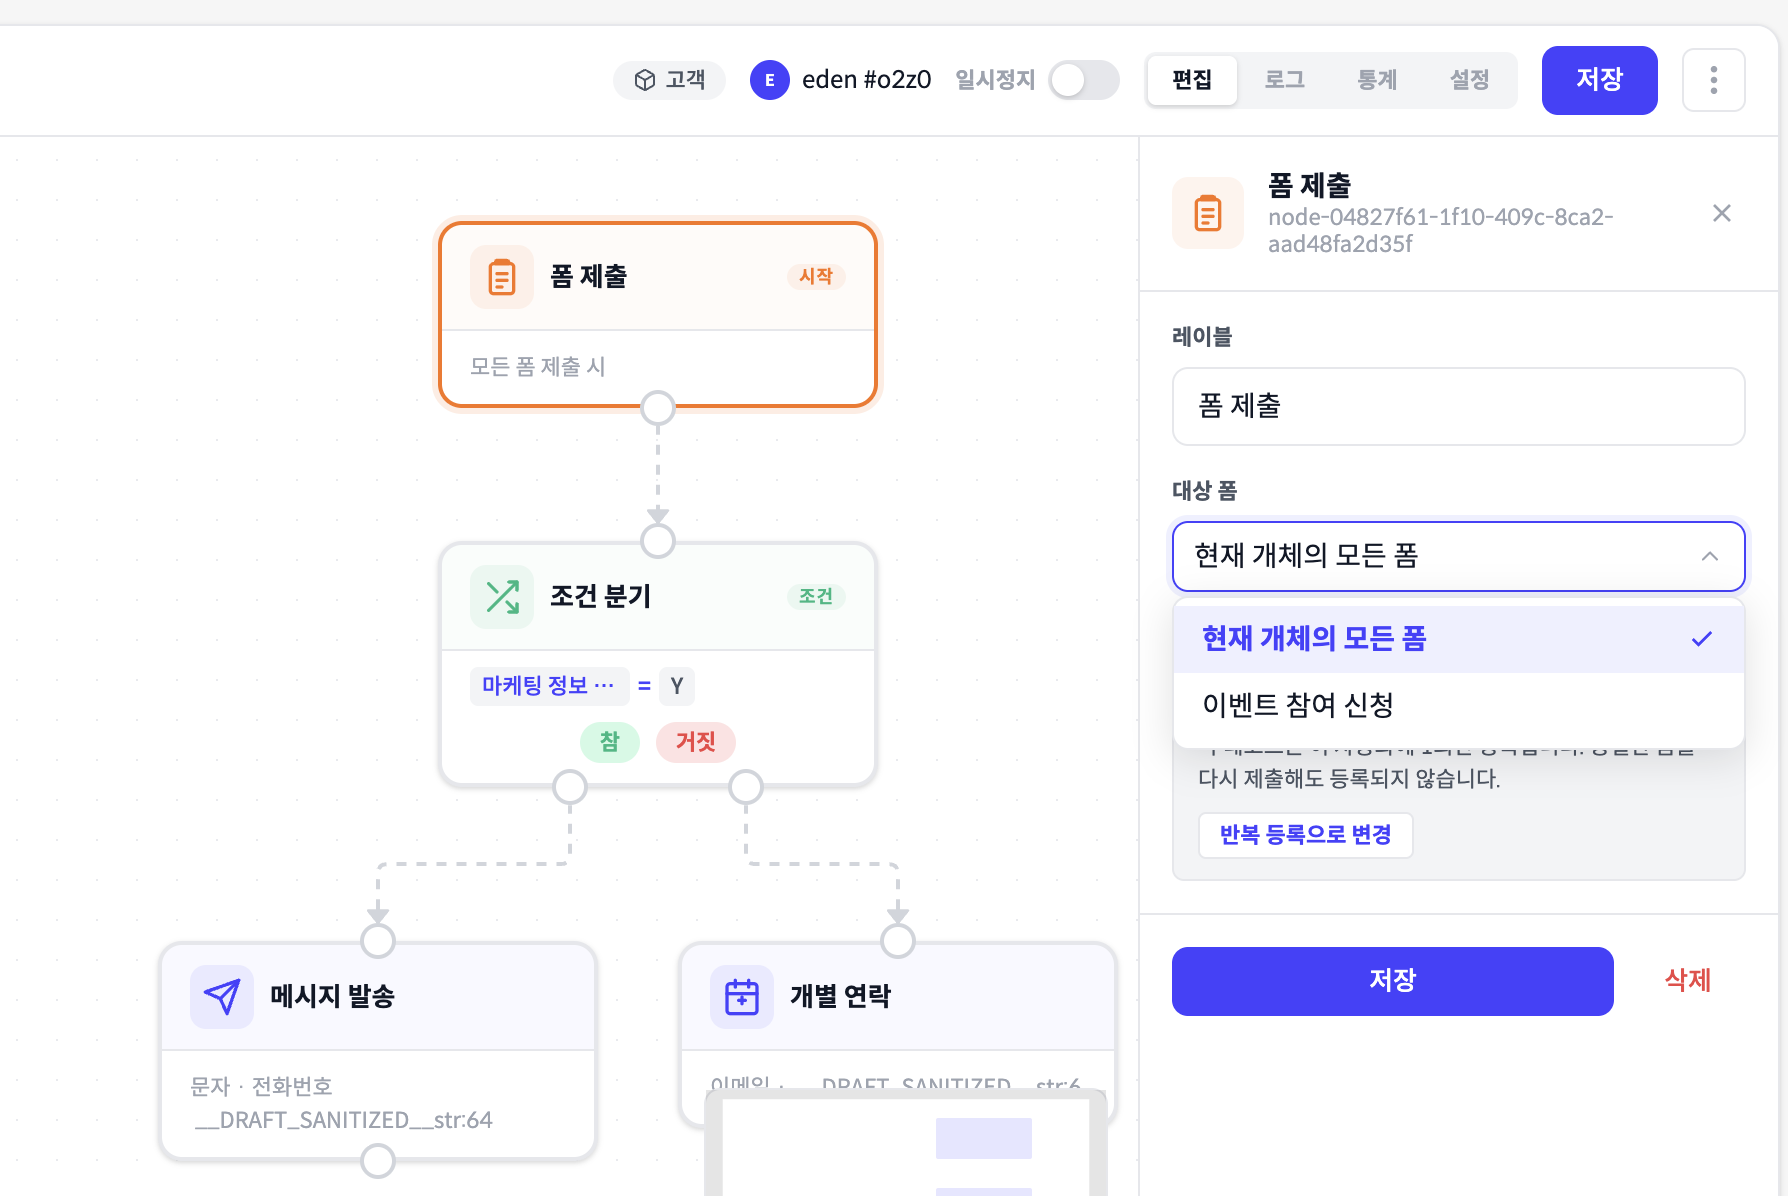
Task: Click the 레이블 text input field
Action: [x=1457, y=406]
